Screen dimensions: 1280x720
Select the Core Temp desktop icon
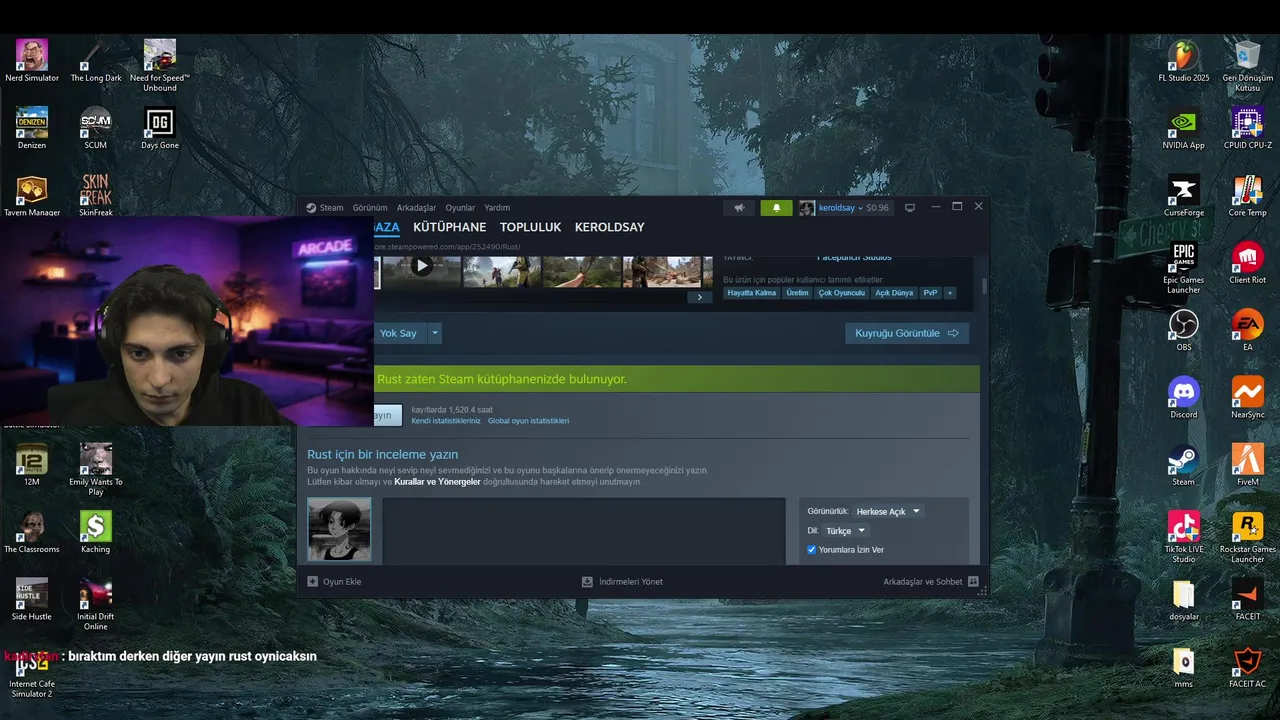point(1248,195)
